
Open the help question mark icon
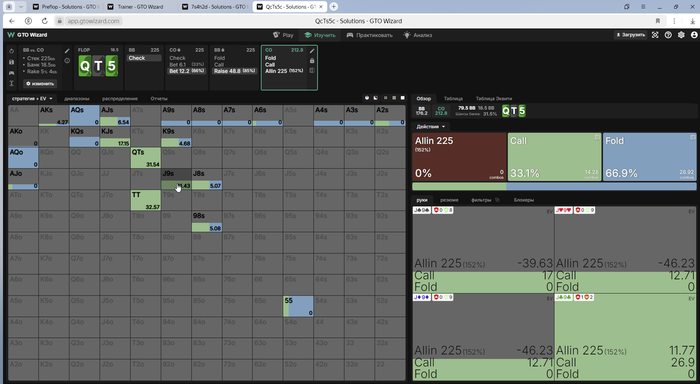668,35
